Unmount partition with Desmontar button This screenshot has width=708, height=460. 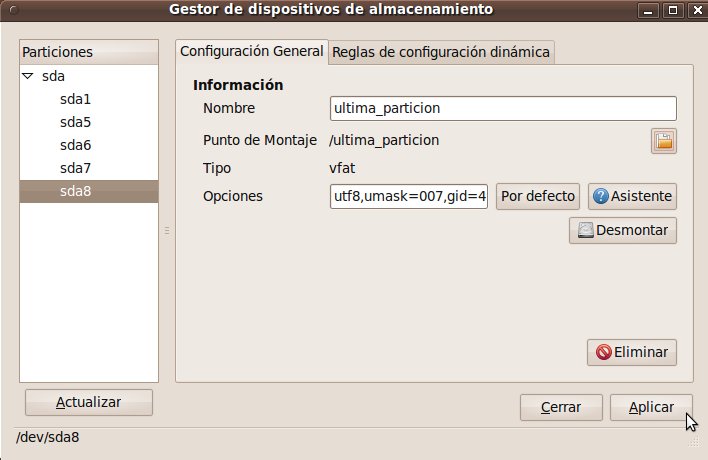pyautogui.click(x=623, y=230)
